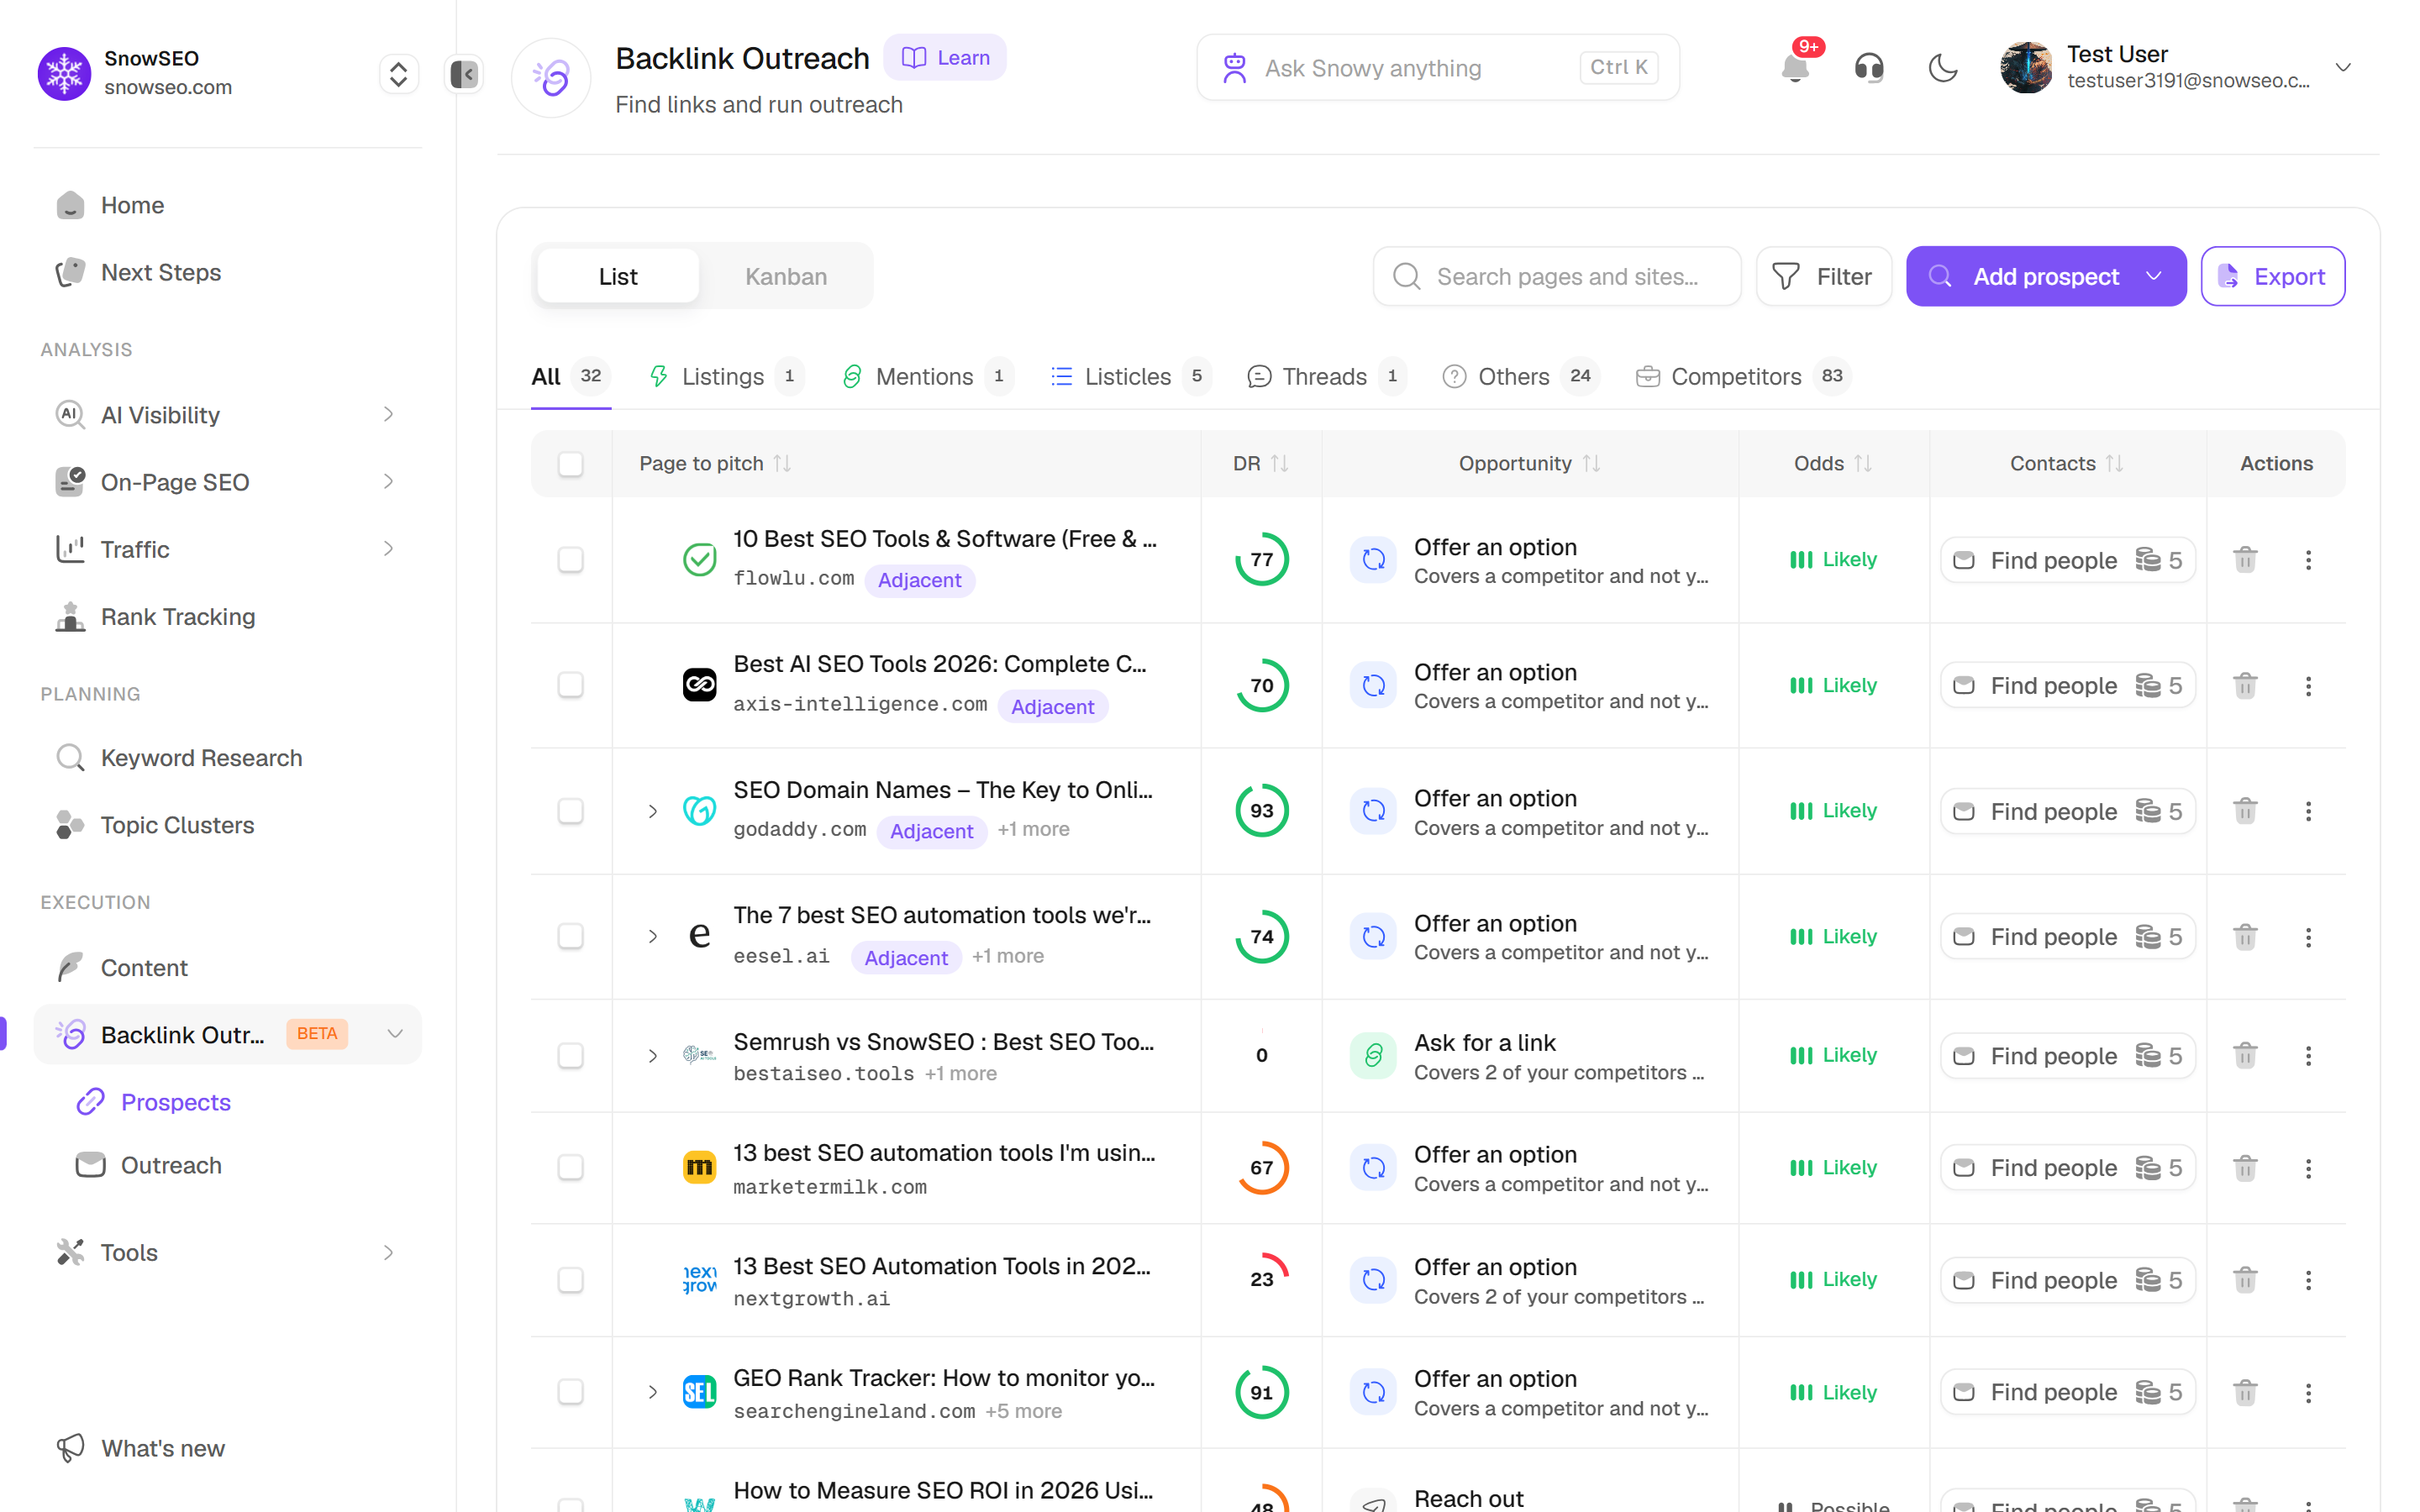Expand the godaddy.com prospect row
2420x1512 pixels.
coord(652,811)
